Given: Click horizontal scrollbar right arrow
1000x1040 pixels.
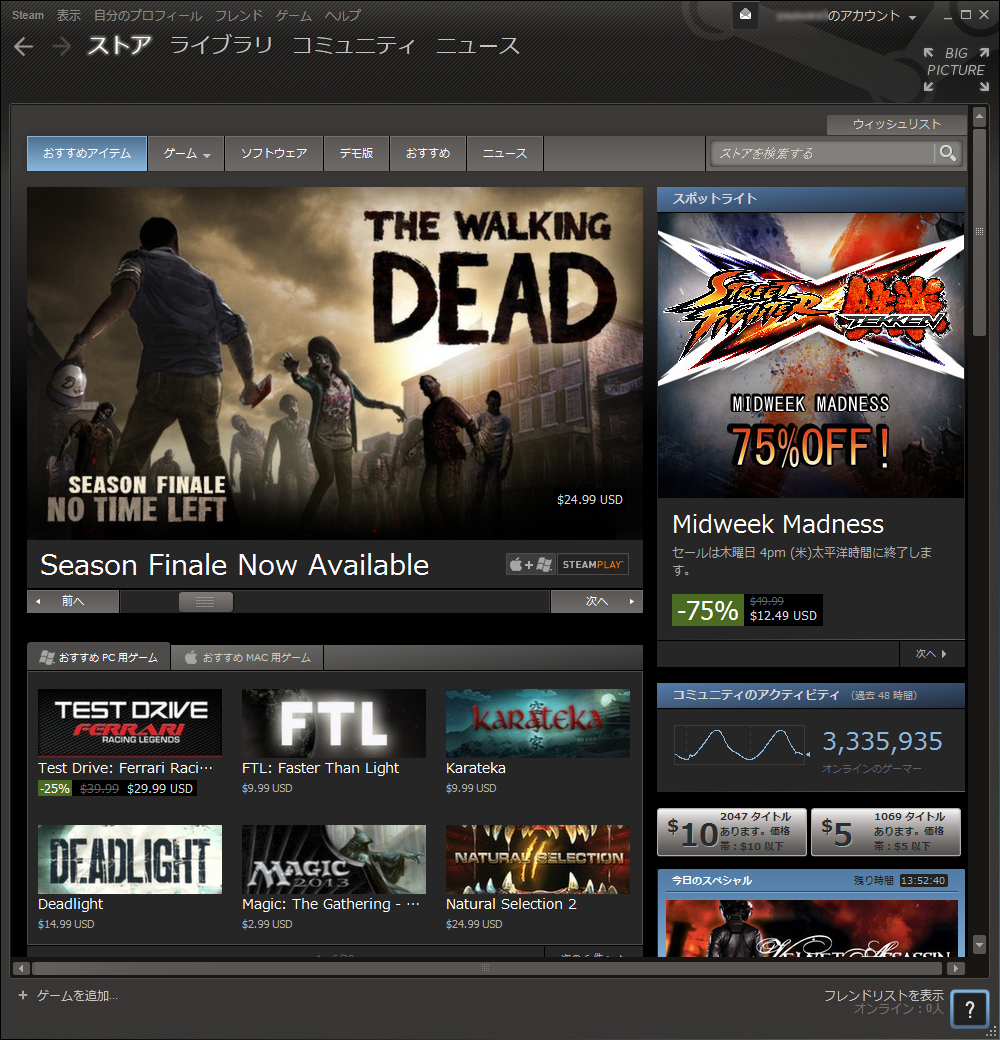Looking at the screenshot, I should pyautogui.click(x=956, y=968).
